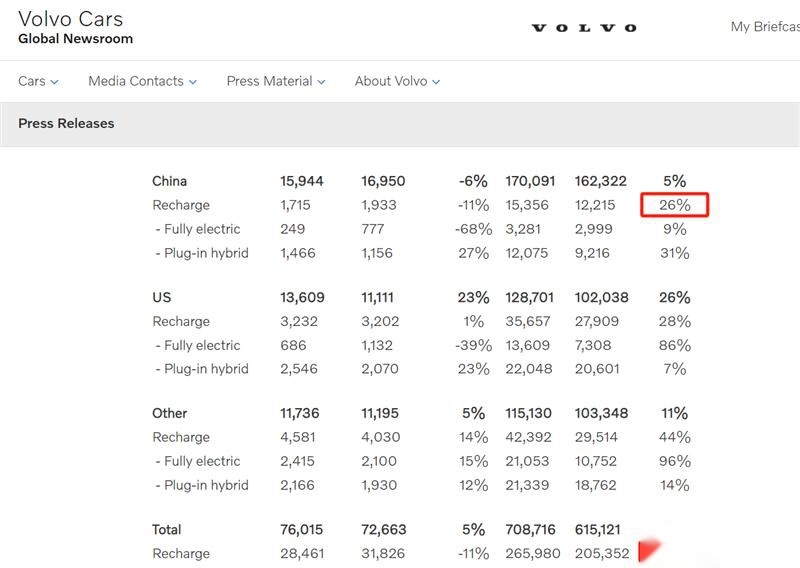Image resolution: width=800 pixels, height=568 pixels.
Task: Select the Other value 11,736
Action: [299, 413]
